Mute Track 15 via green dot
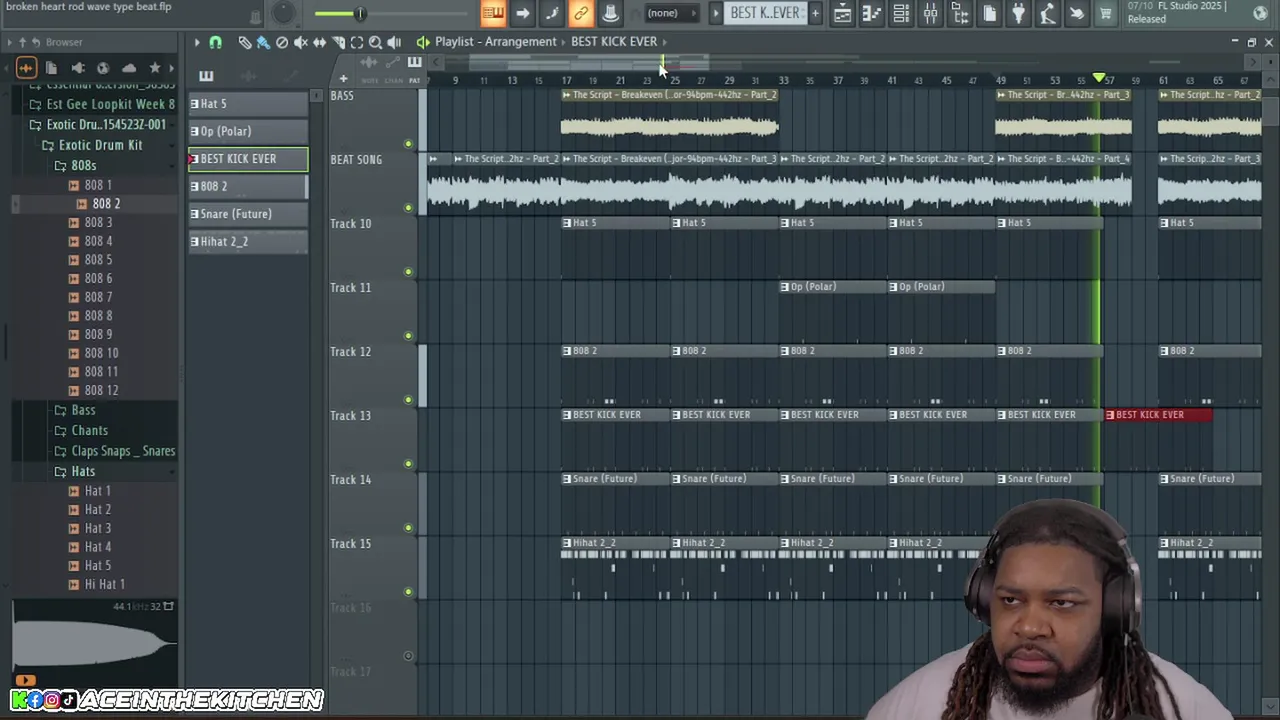1280x720 pixels. tap(408, 592)
